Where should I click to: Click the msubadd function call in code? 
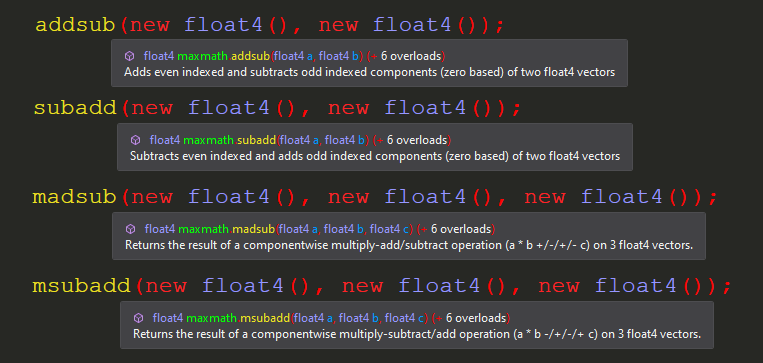coord(81,286)
